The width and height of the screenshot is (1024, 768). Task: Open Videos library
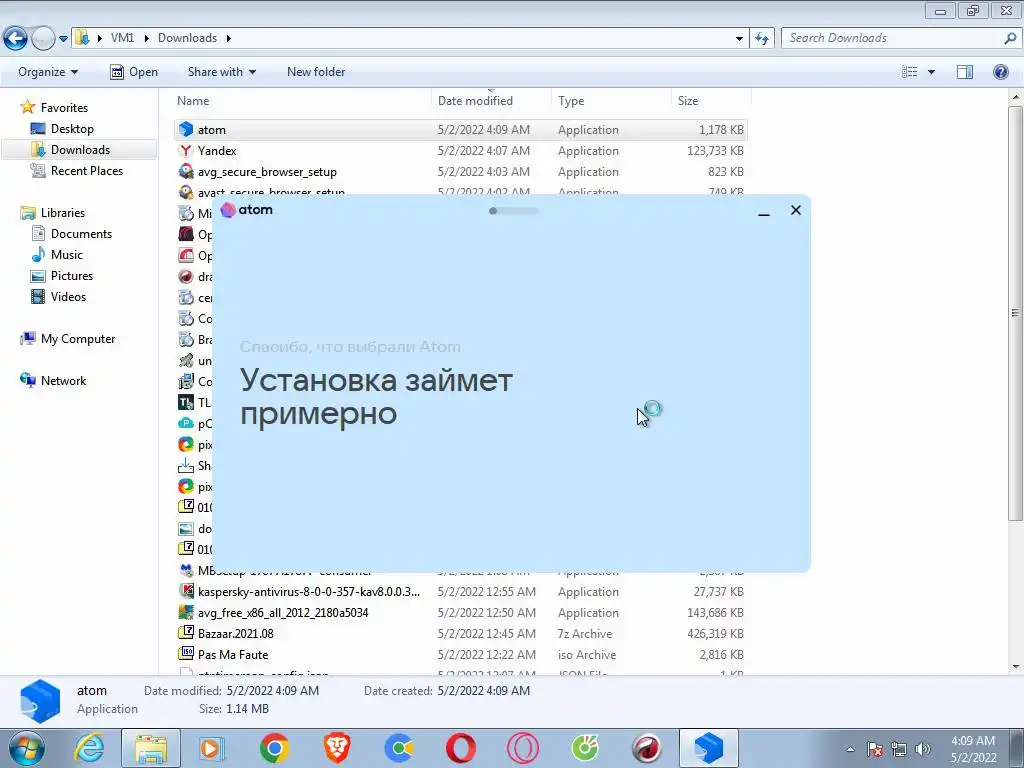point(68,296)
